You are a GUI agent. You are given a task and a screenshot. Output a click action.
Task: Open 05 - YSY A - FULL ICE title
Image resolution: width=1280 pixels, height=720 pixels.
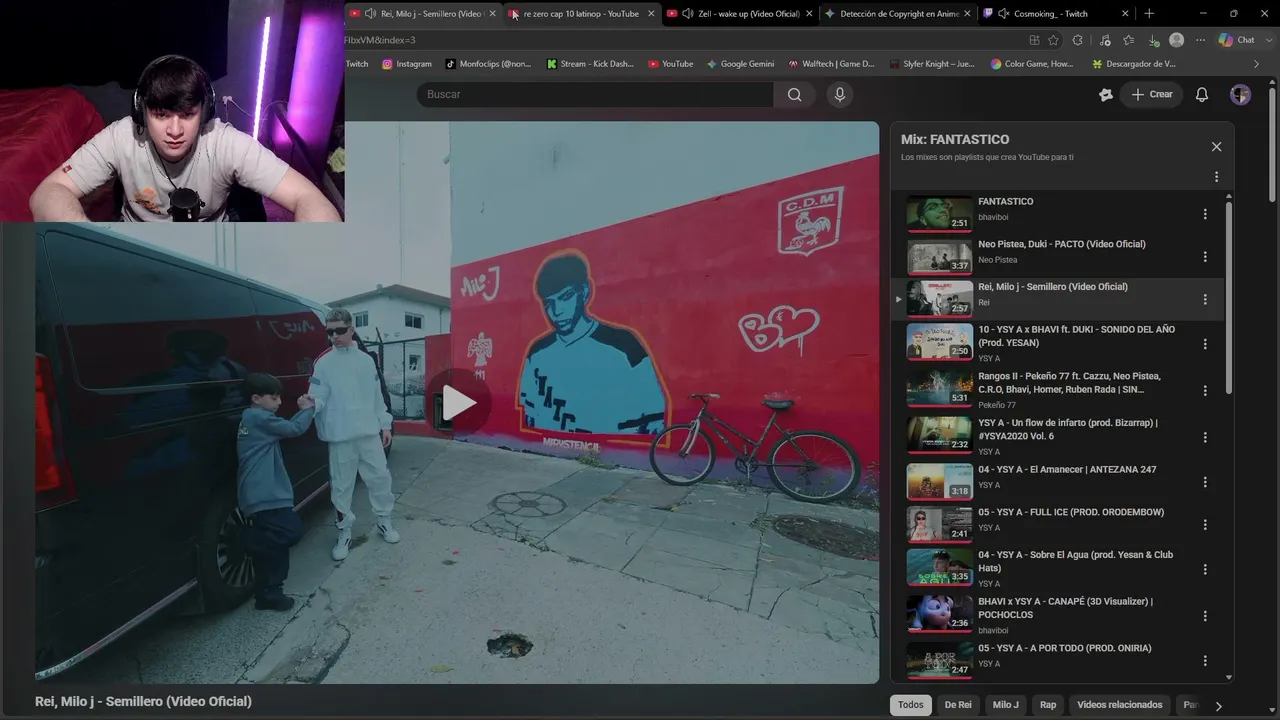pyautogui.click(x=1071, y=512)
